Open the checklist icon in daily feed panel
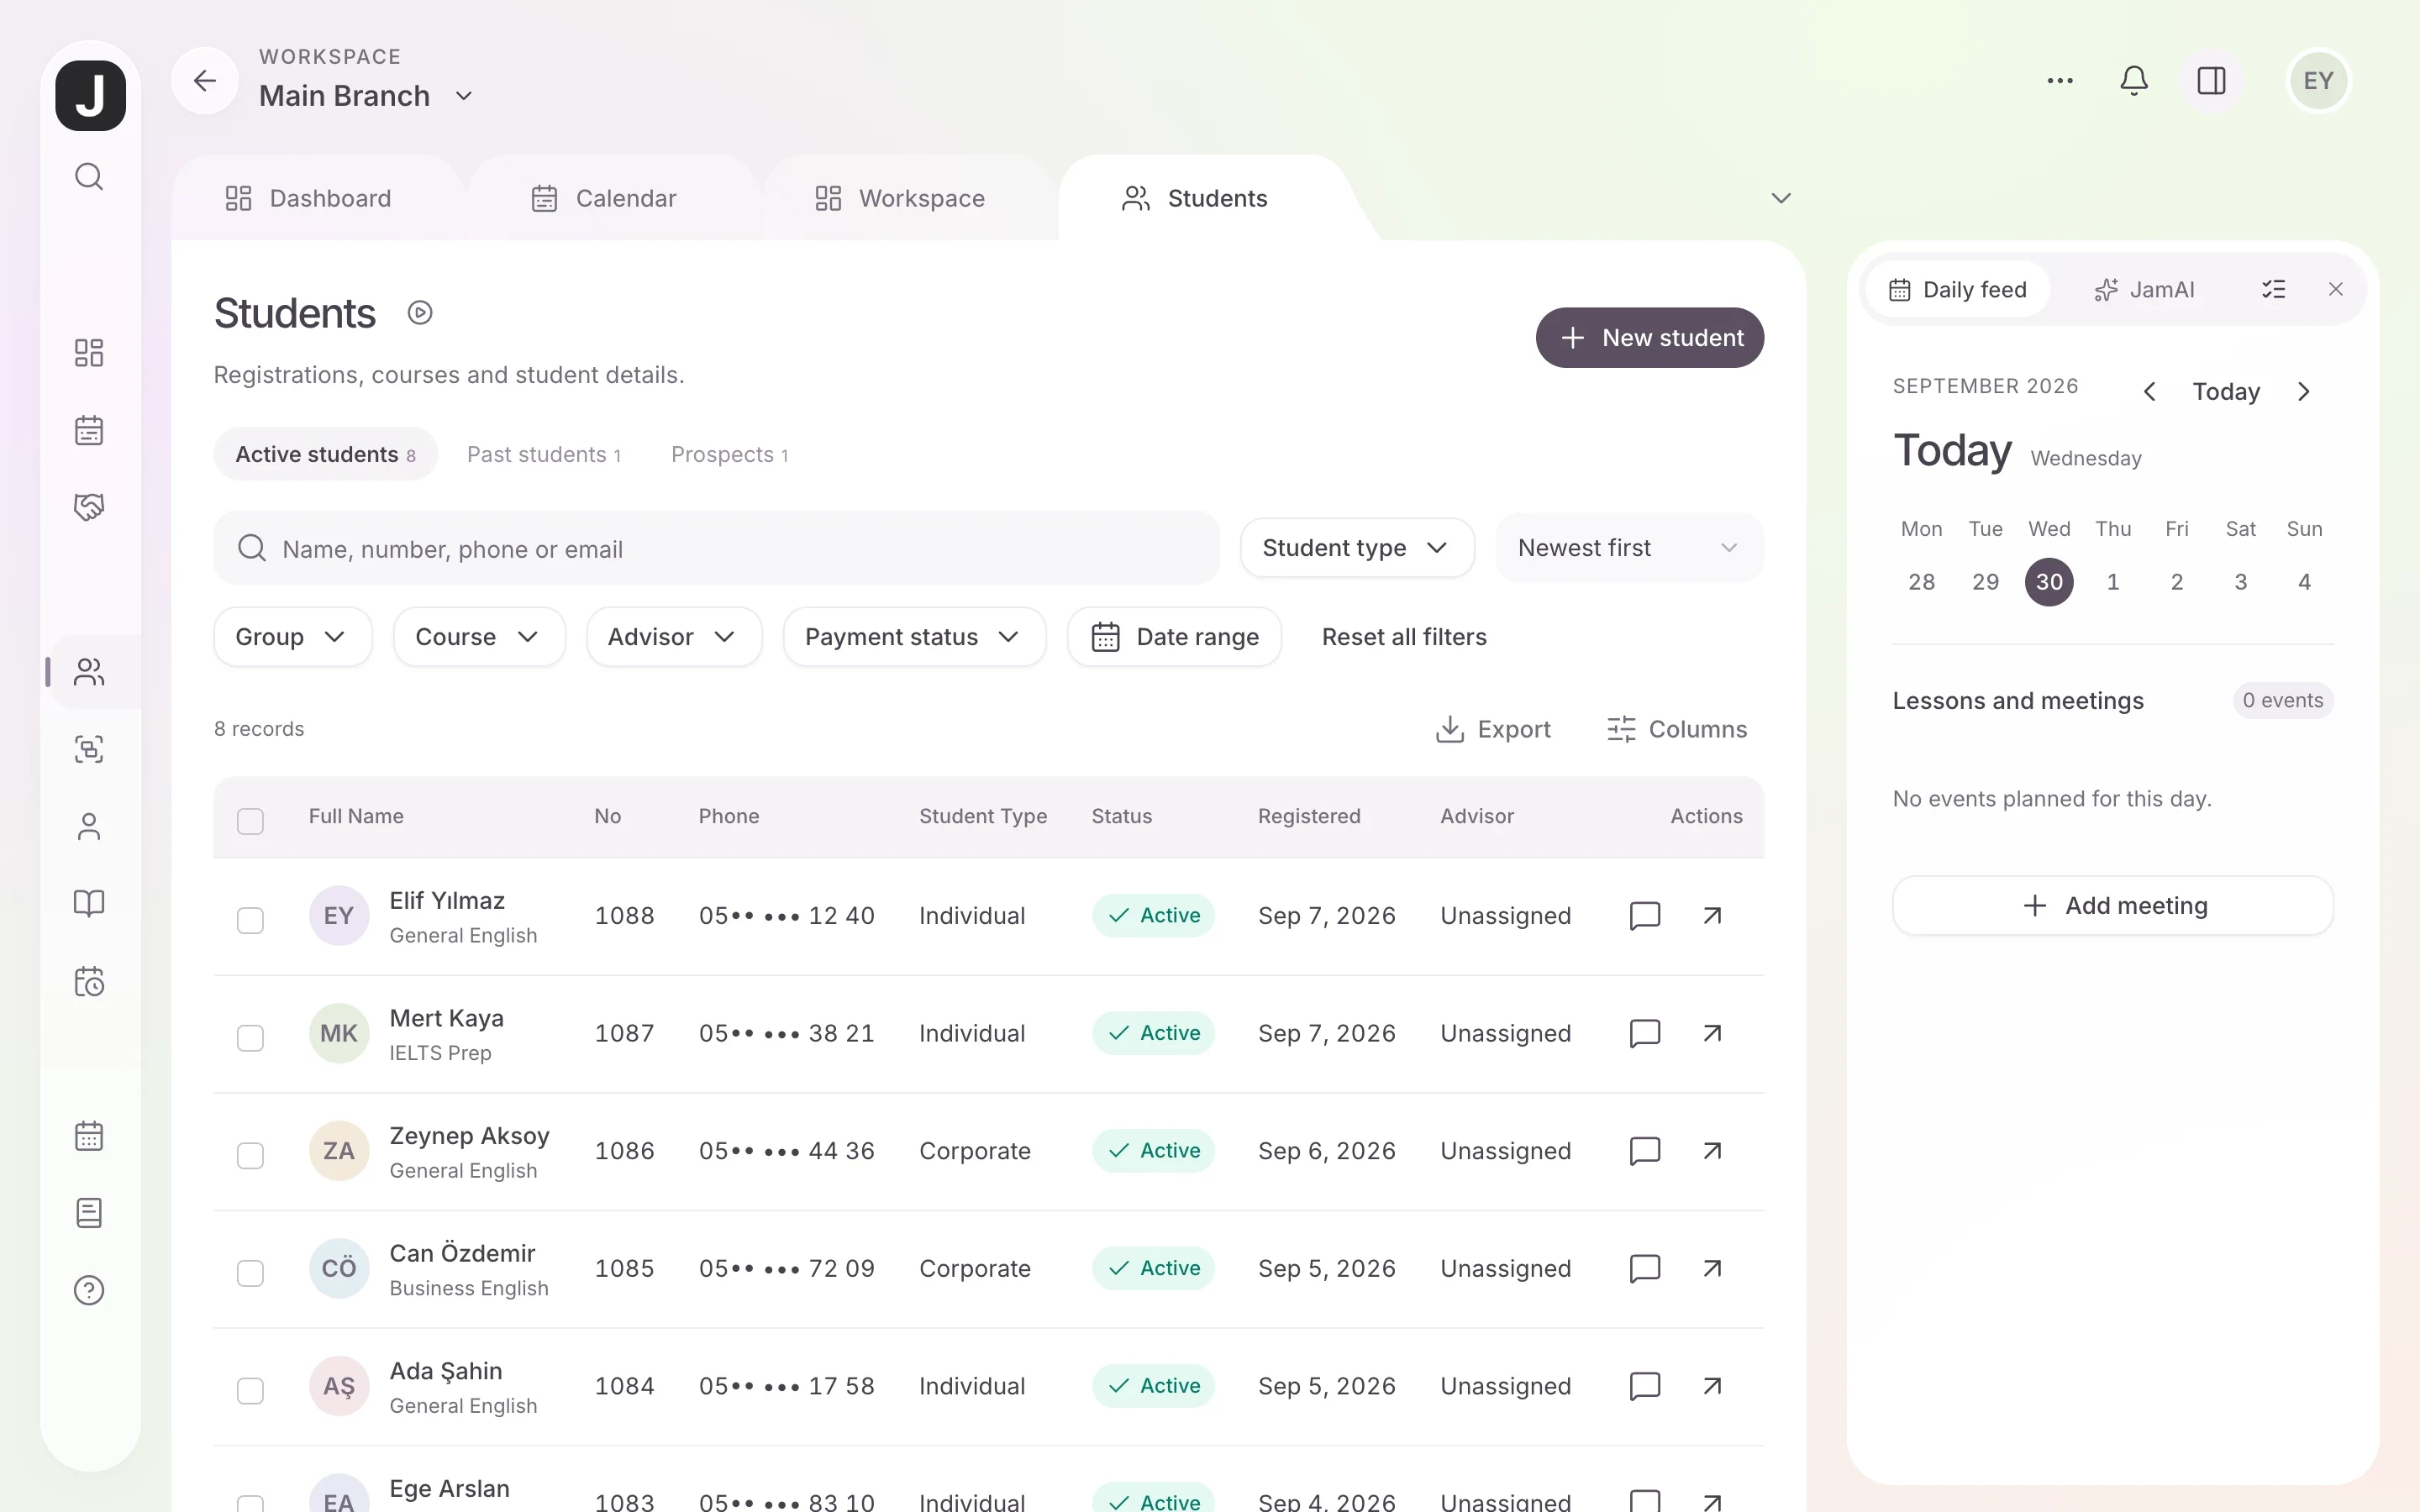This screenshot has width=2420, height=1512. (2273, 289)
